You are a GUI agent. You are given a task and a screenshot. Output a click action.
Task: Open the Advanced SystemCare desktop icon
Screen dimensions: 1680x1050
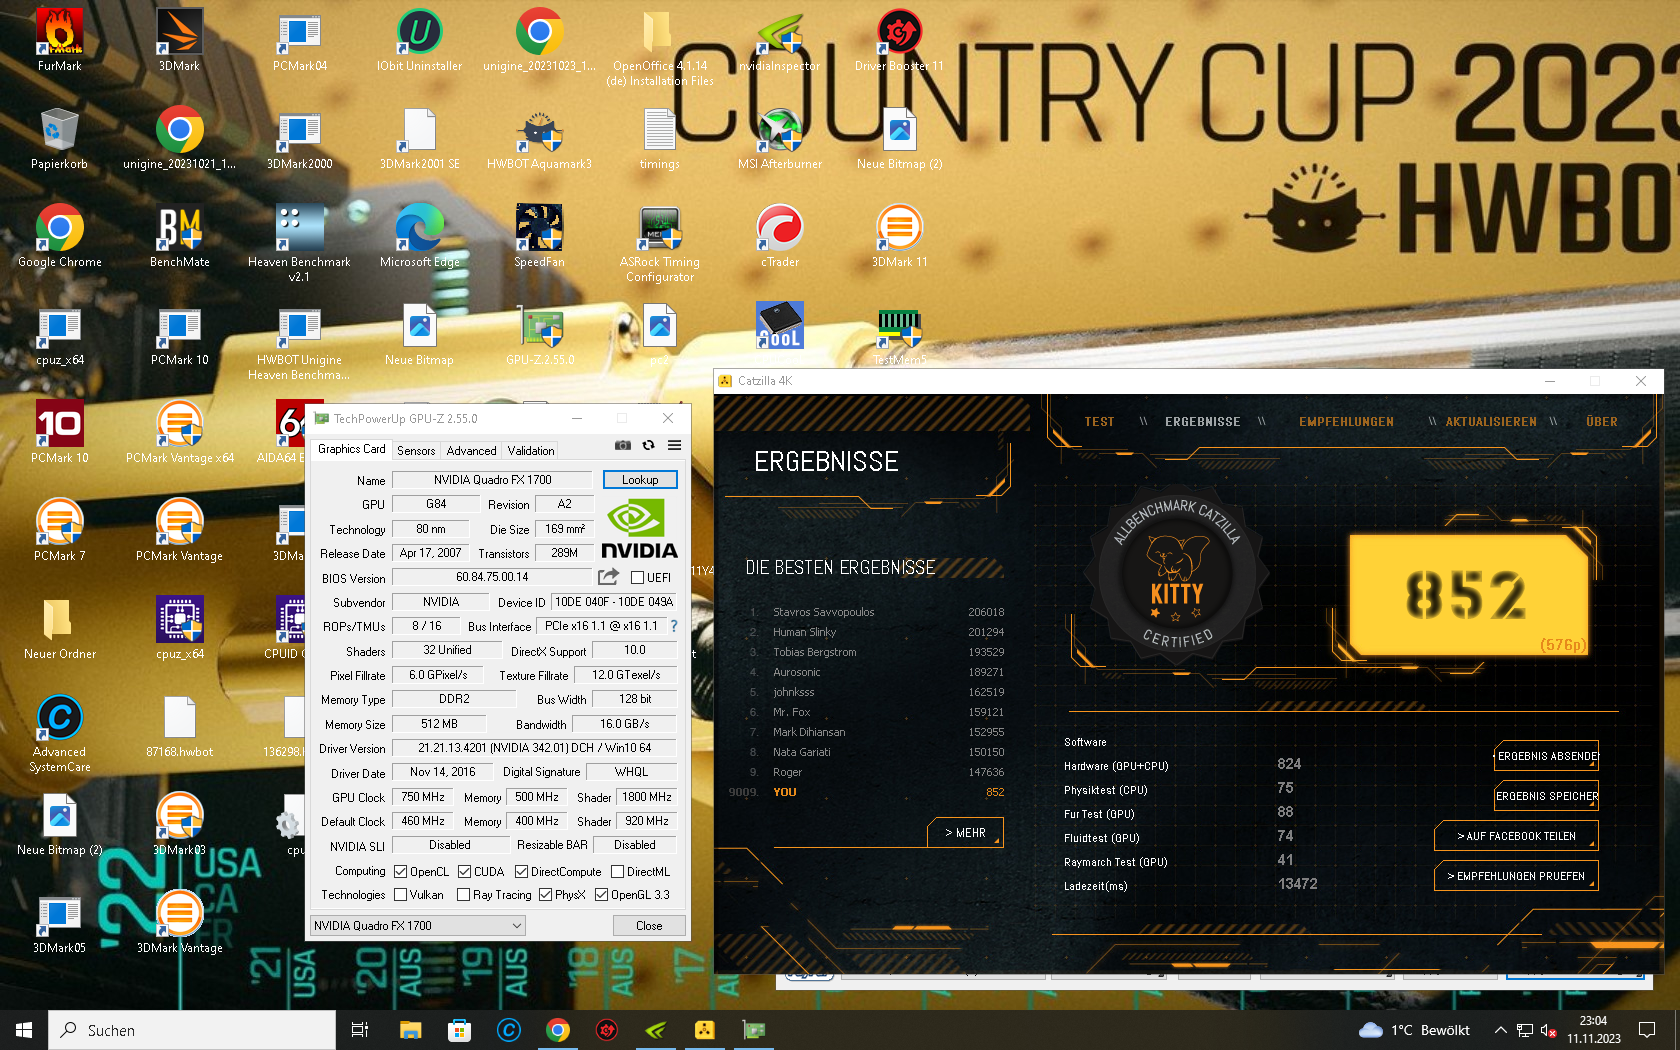coord(60,733)
